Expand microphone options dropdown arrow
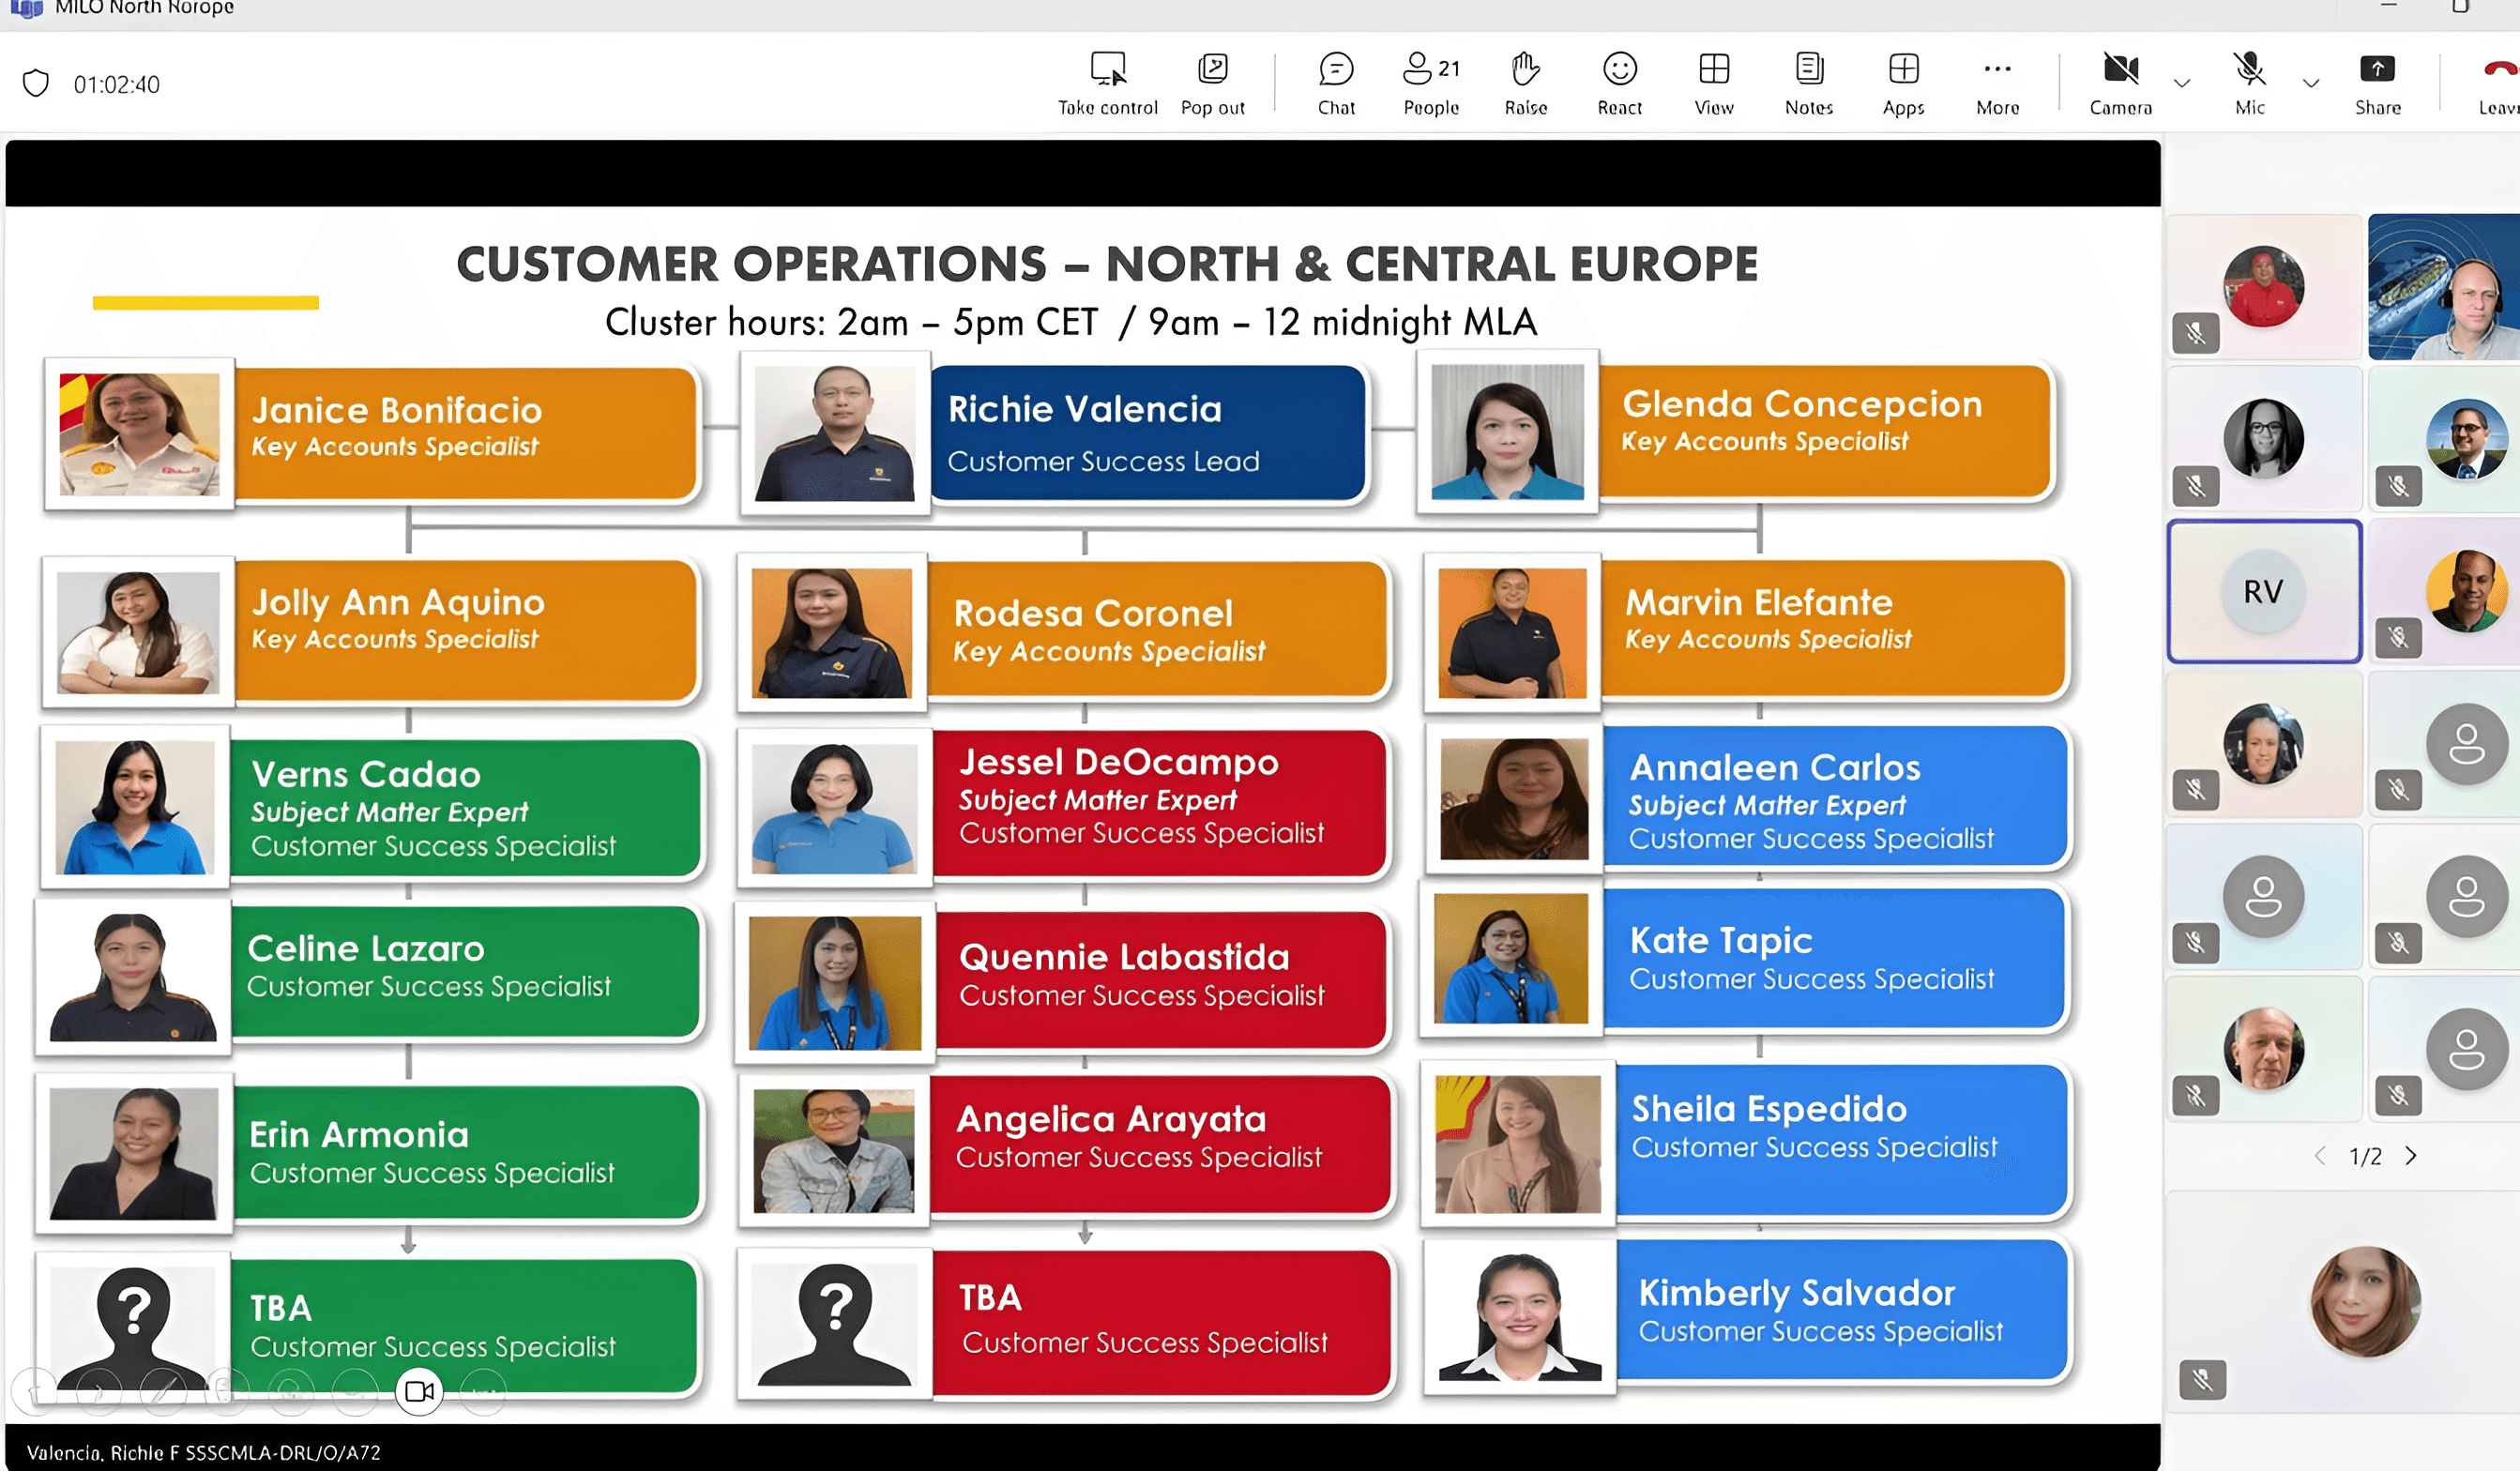The image size is (2520, 1471). tap(2310, 83)
